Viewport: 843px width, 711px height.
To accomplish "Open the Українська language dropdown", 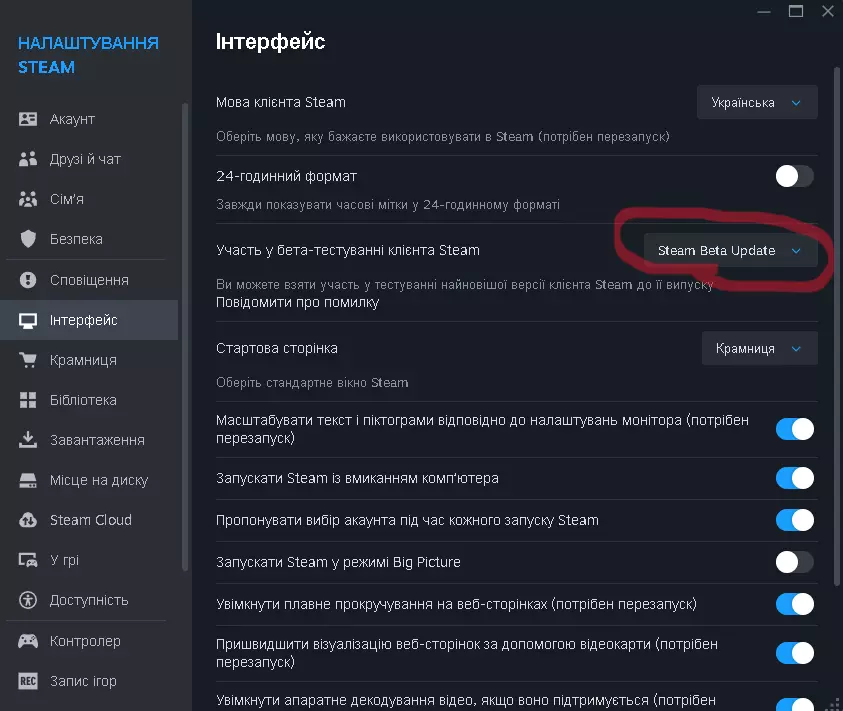I will [x=757, y=102].
